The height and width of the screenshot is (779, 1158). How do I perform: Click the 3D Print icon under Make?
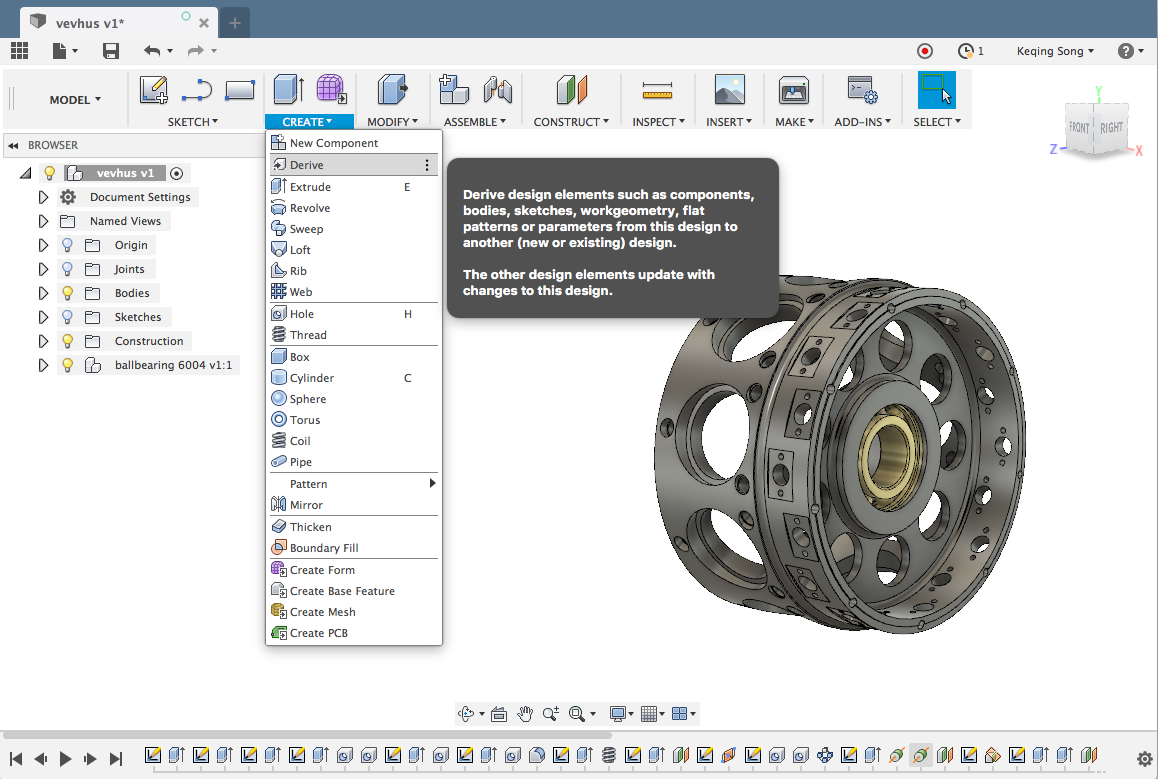(x=793, y=91)
